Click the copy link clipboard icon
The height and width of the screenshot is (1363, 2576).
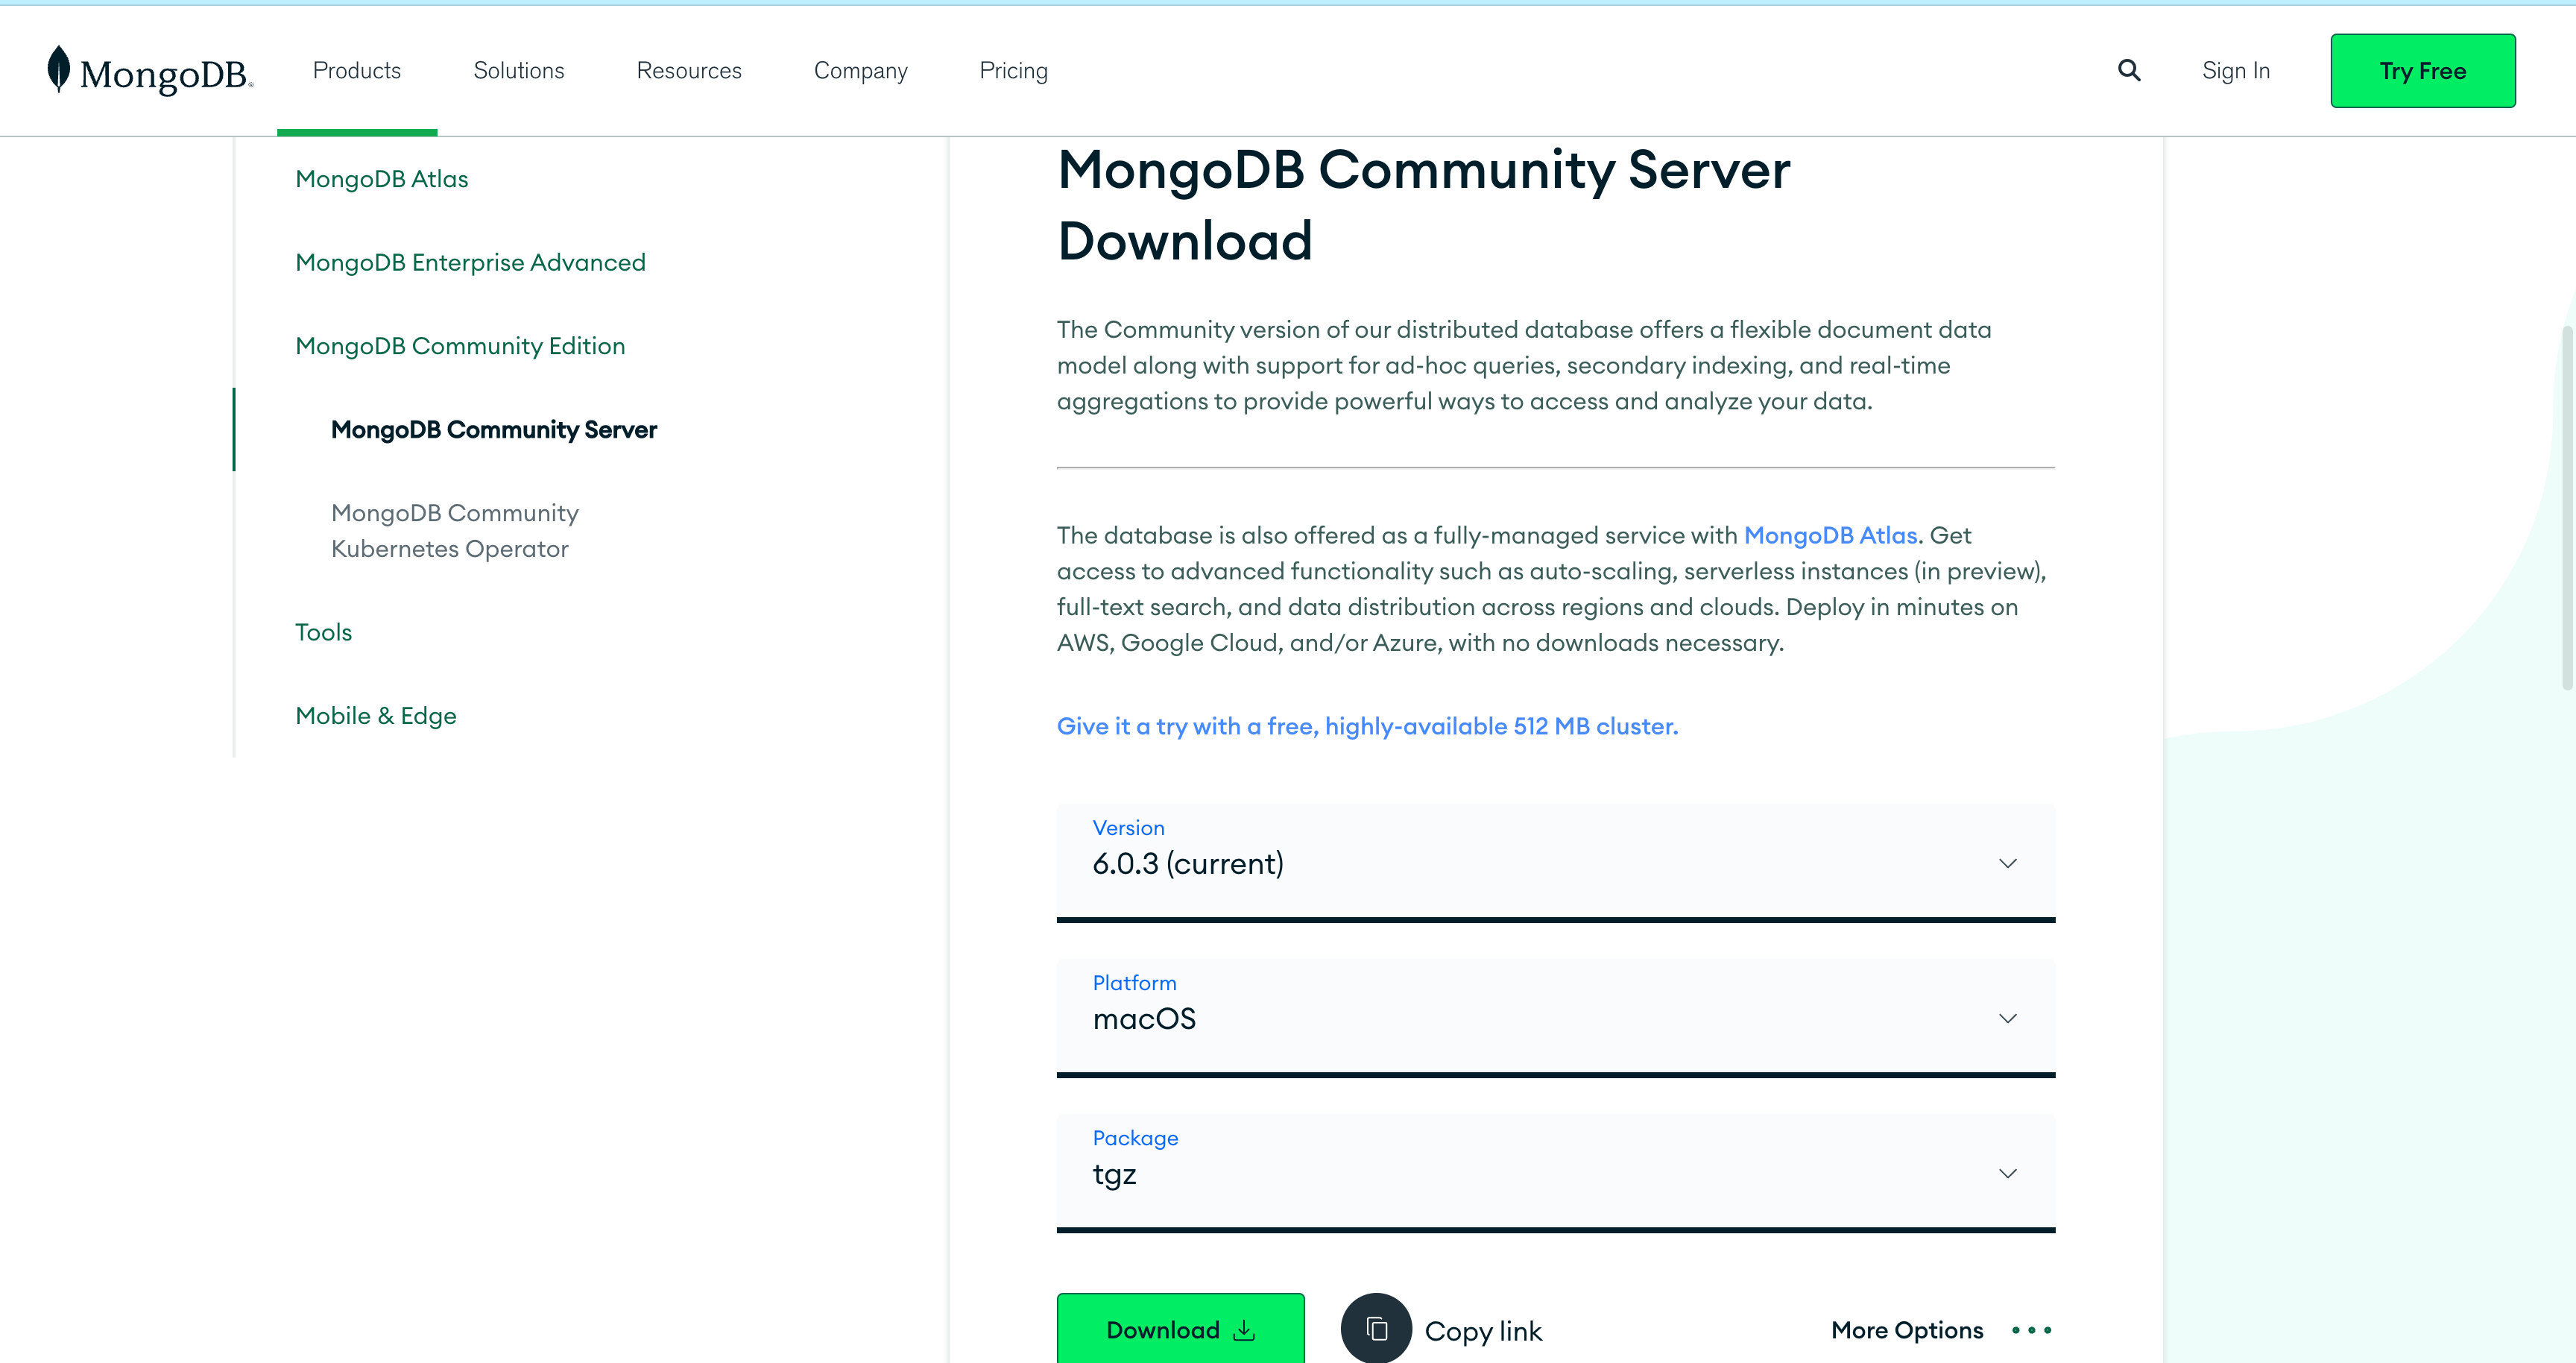pyautogui.click(x=1376, y=1329)
